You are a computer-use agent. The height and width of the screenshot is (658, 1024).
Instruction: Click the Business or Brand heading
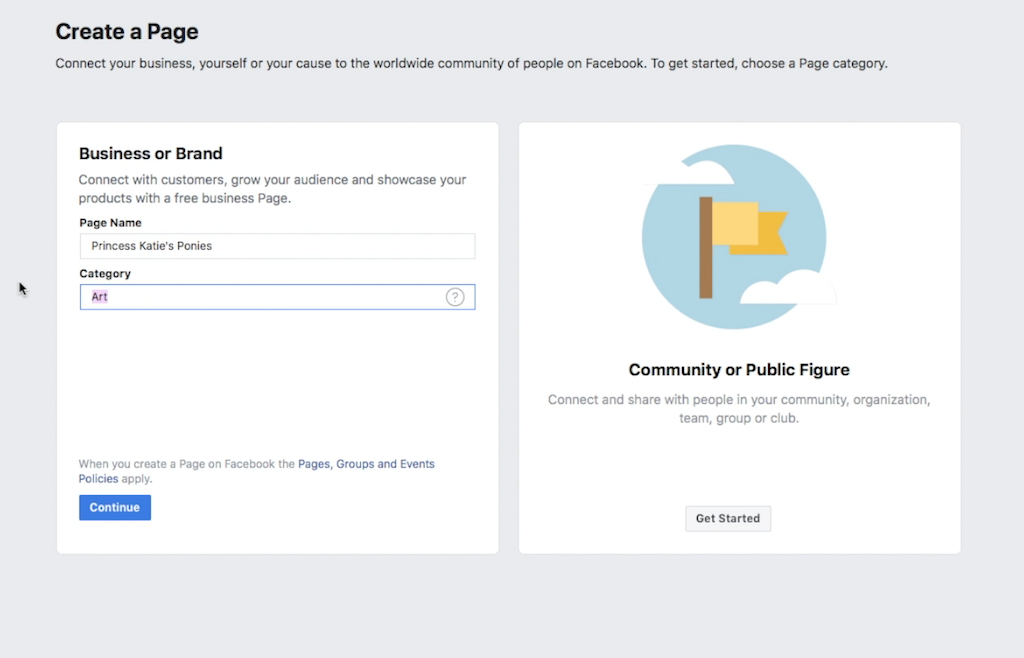[151, 153]
